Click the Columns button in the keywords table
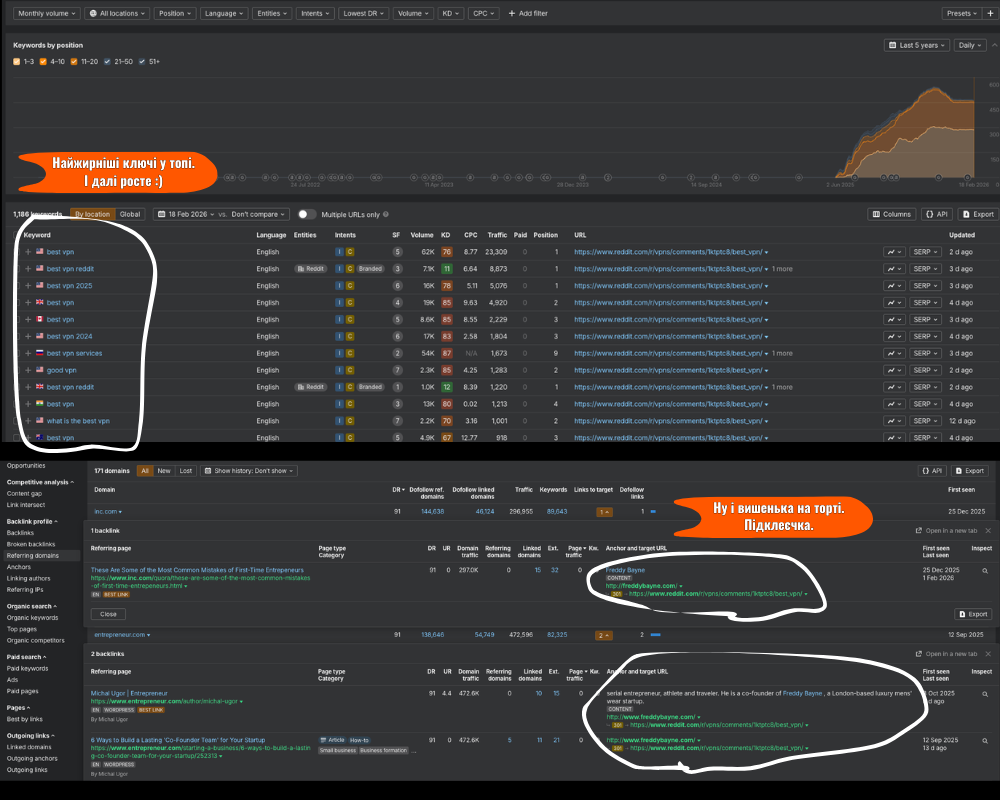Screen dimensions: 1000x800 (x=892, y=214)
